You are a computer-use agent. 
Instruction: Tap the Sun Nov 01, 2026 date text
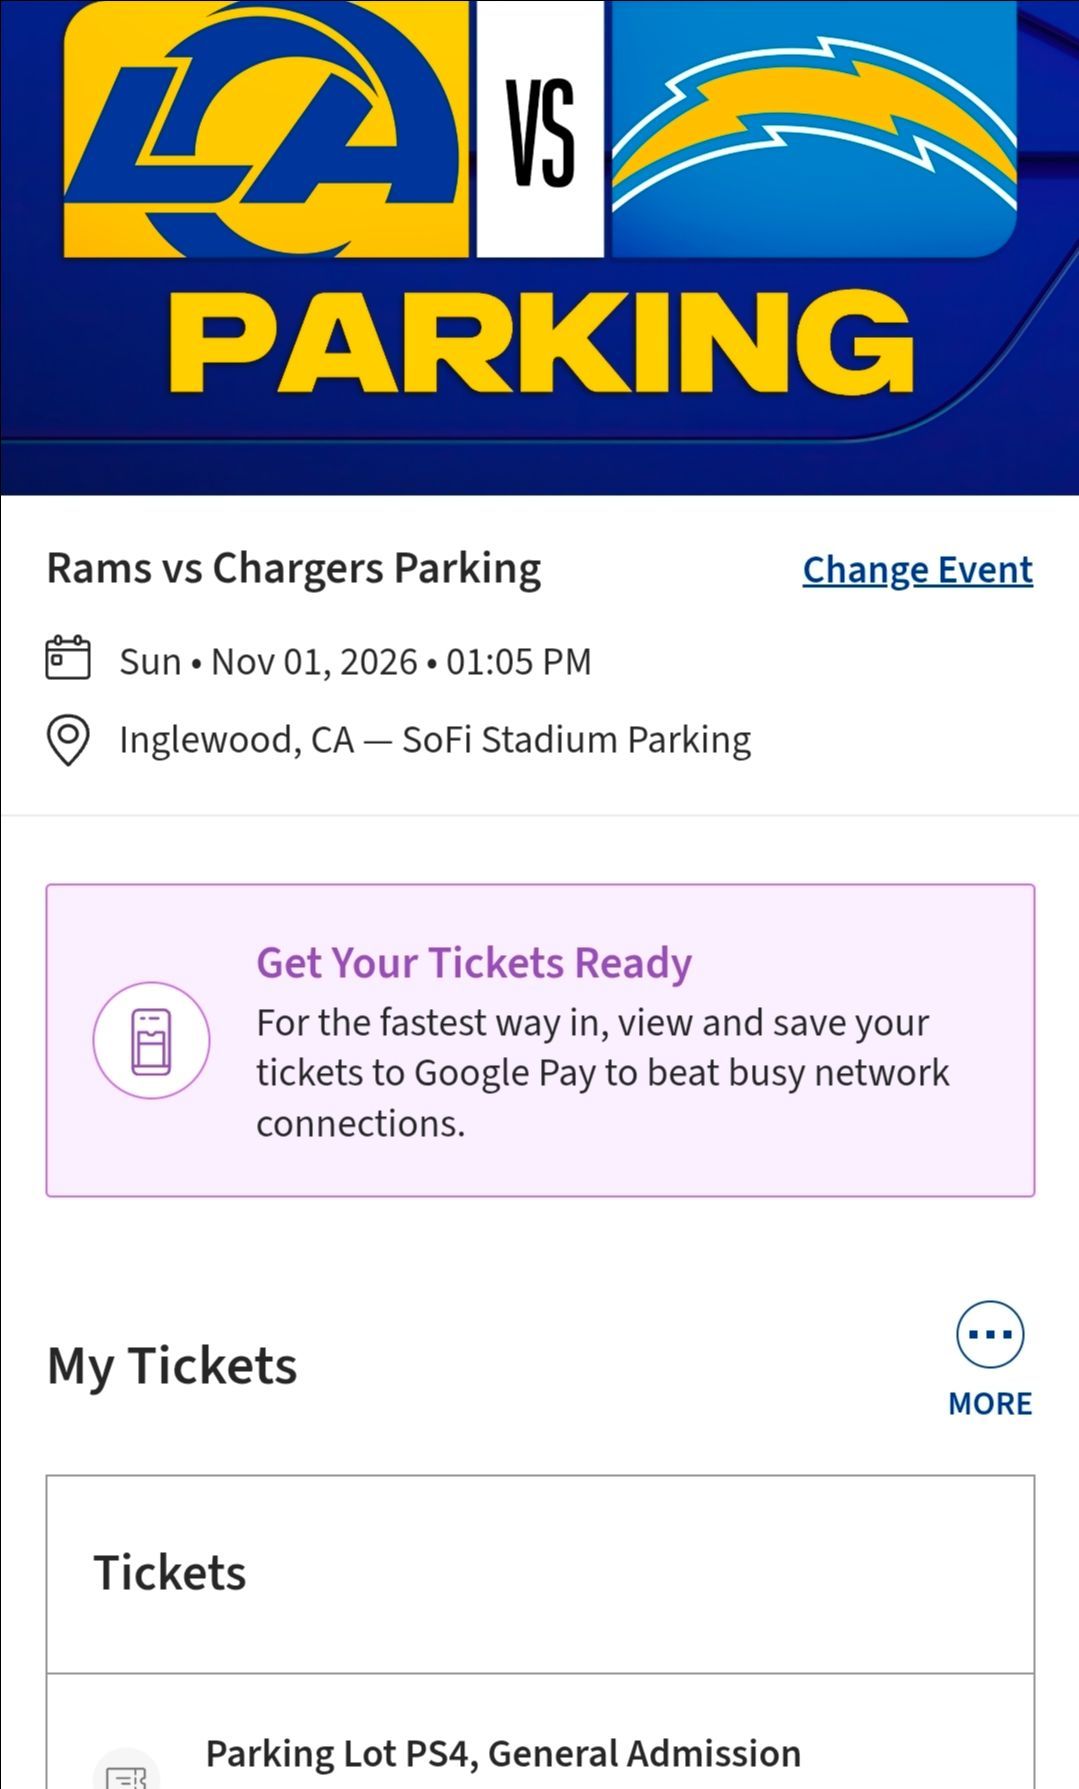(x=355, y=662)
